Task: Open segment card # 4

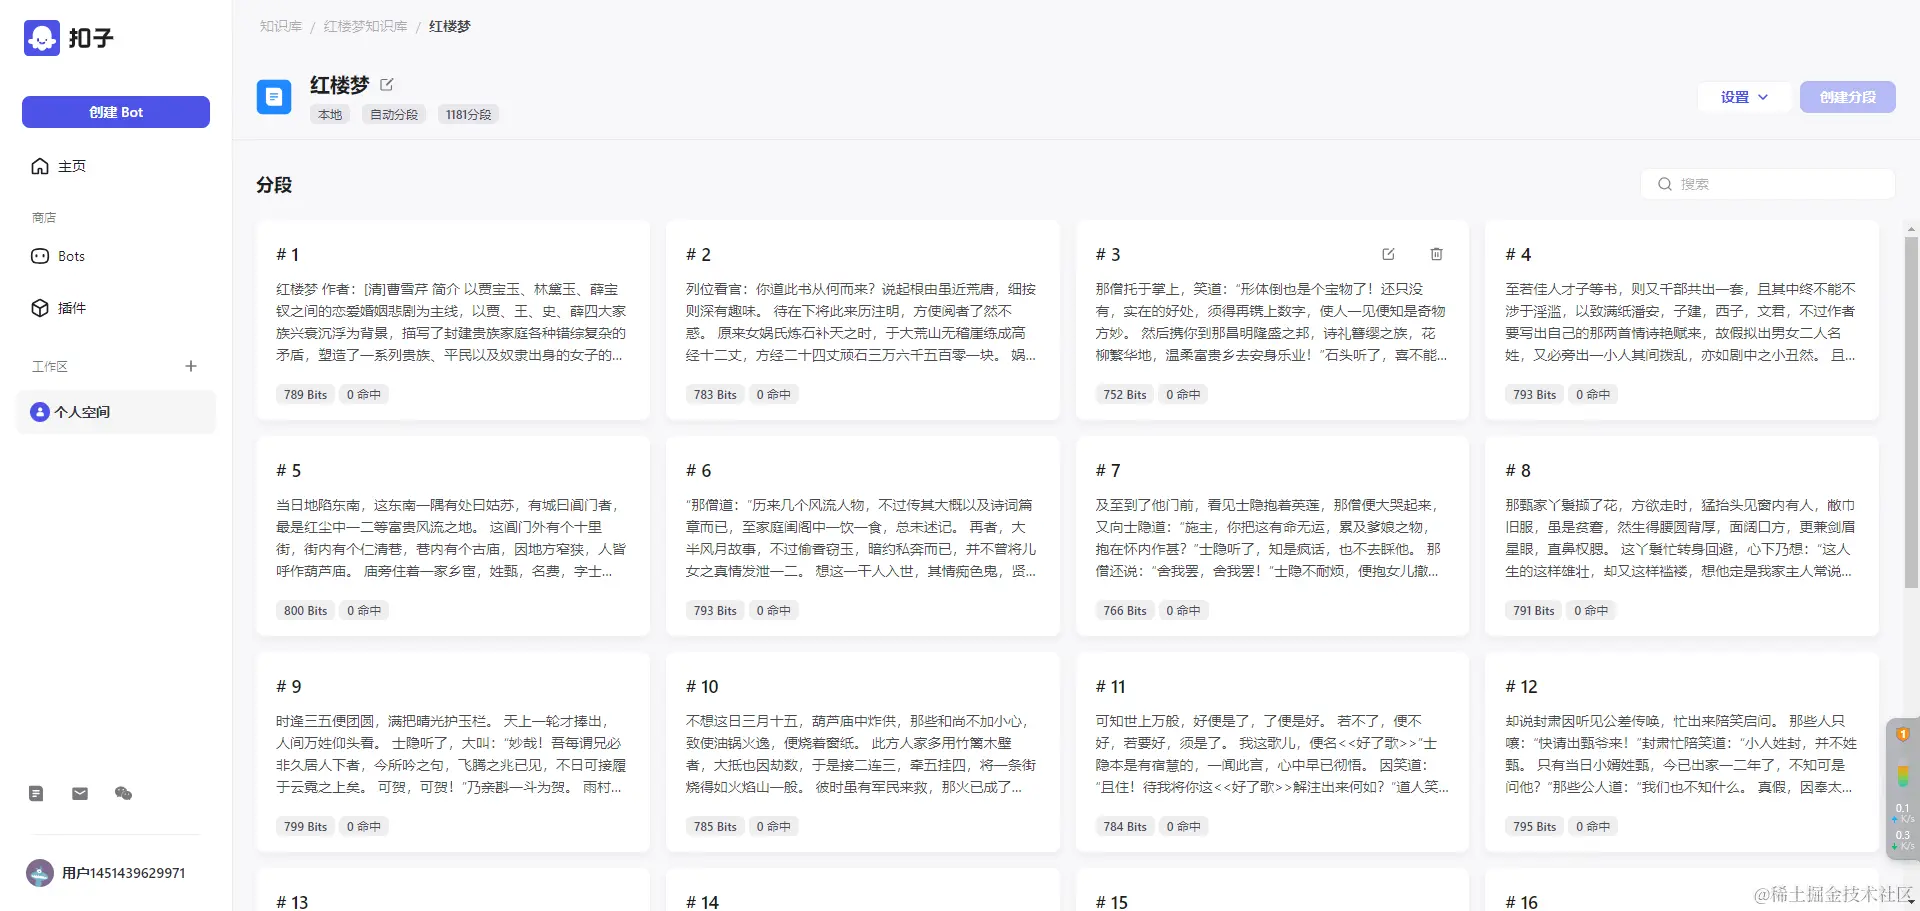Action: (x=1682, y=320)
